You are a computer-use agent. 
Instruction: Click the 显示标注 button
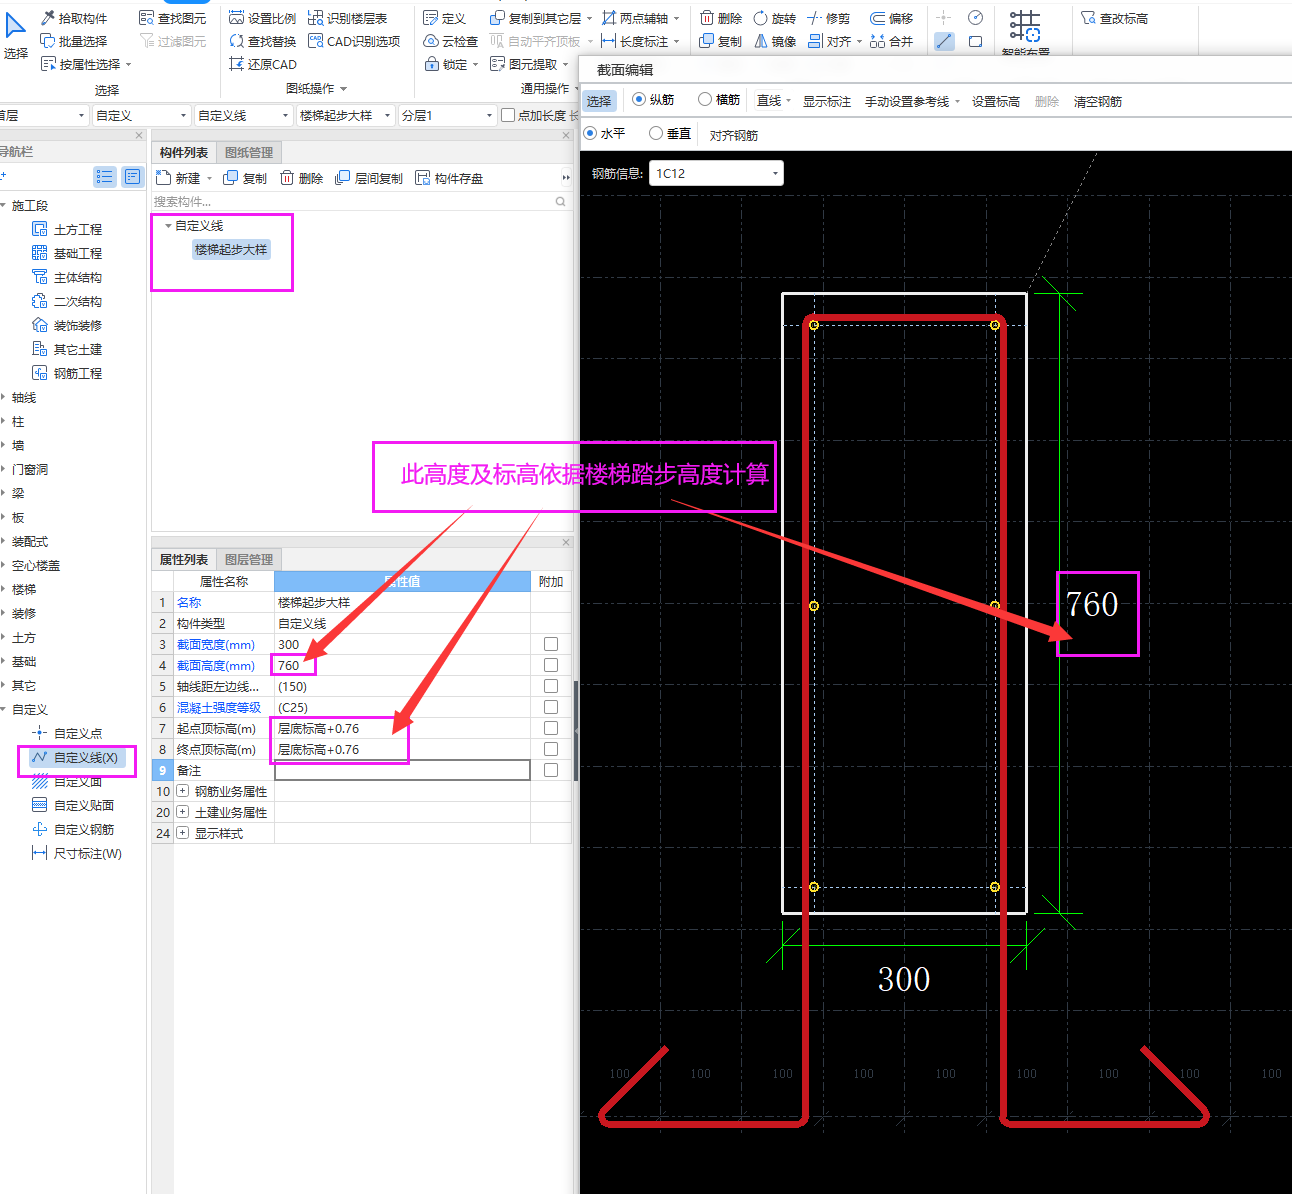pos(827,101)
